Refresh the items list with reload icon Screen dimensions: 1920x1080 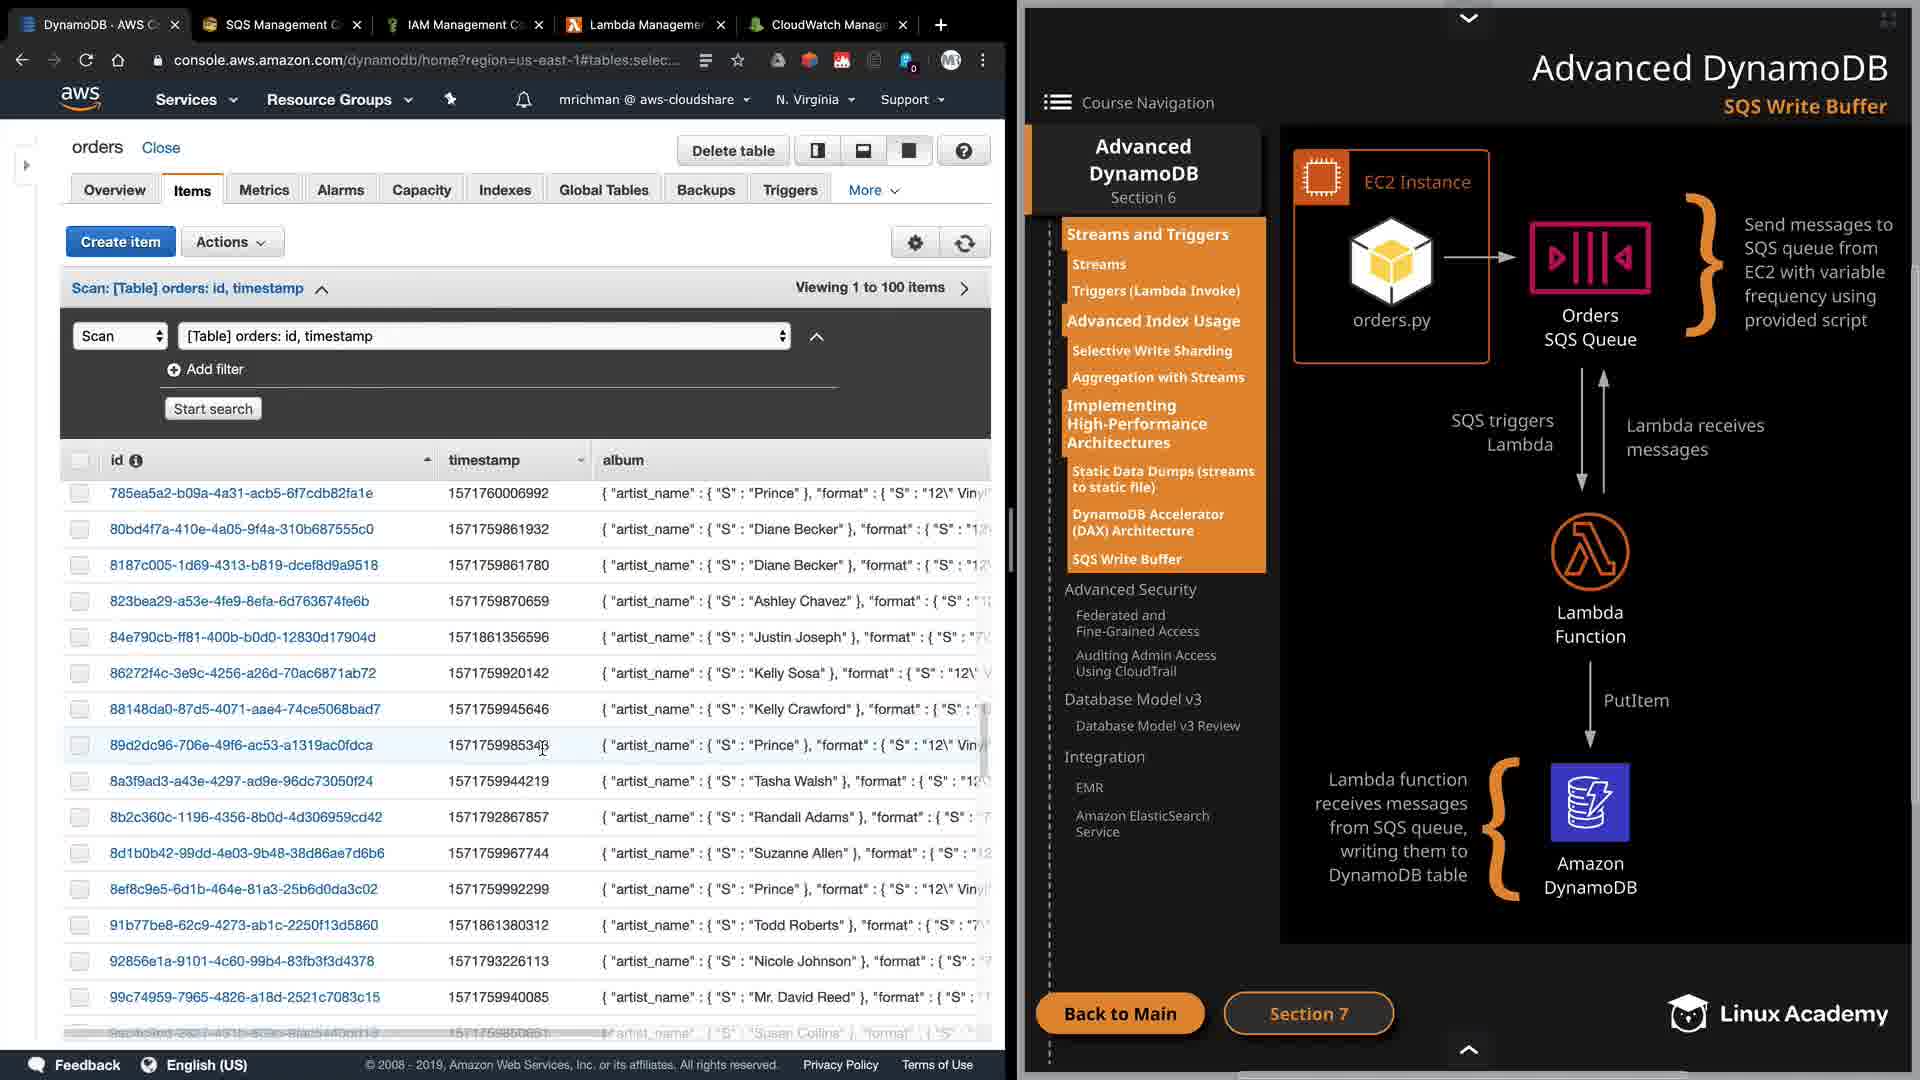pyautogui.click(x=964, y=242)
